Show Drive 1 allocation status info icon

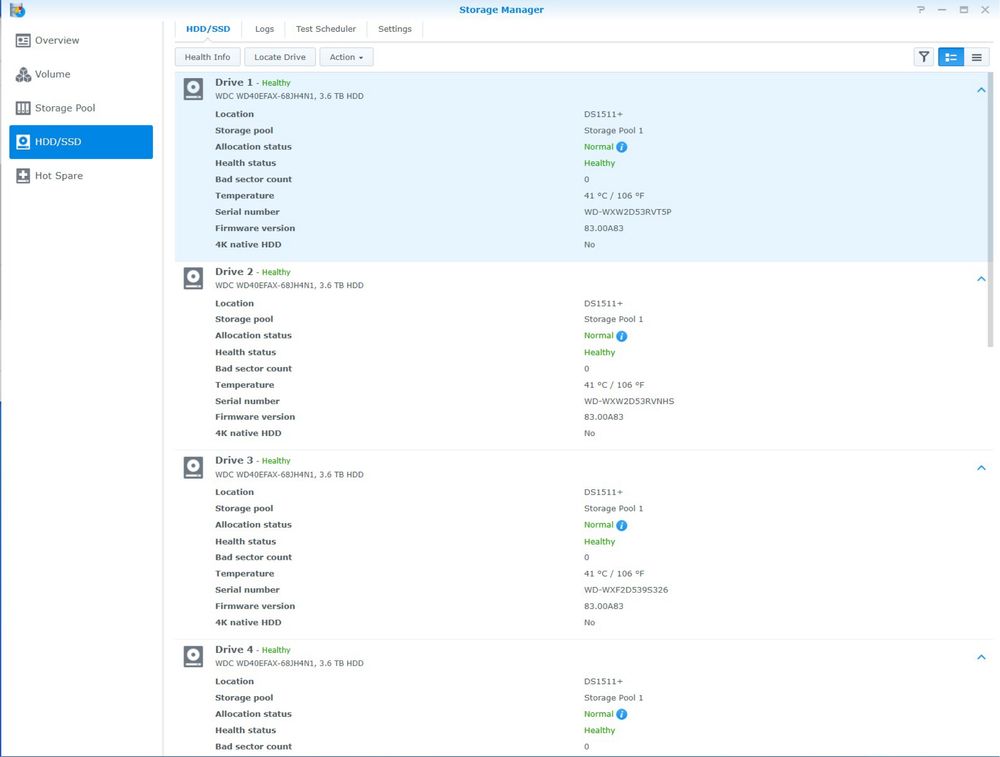tap(622, 147)
